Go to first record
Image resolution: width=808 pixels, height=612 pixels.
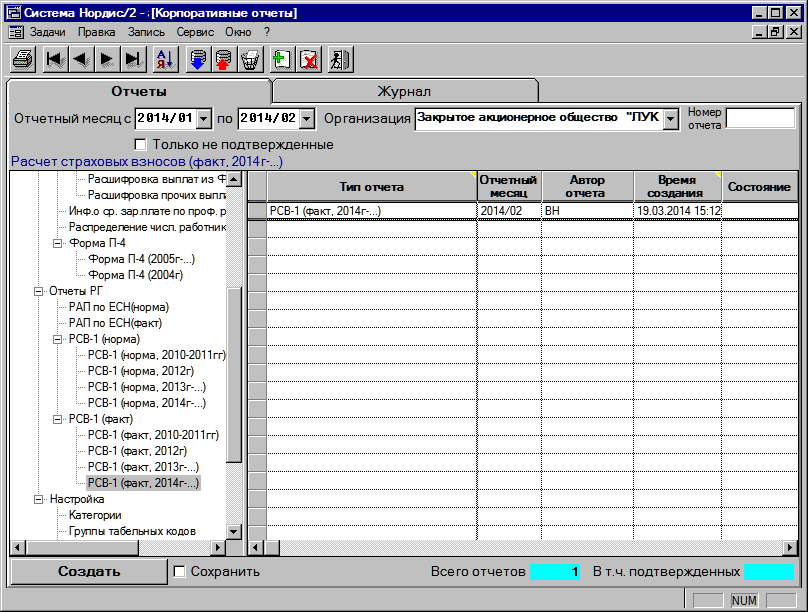[x=56, y=59]
